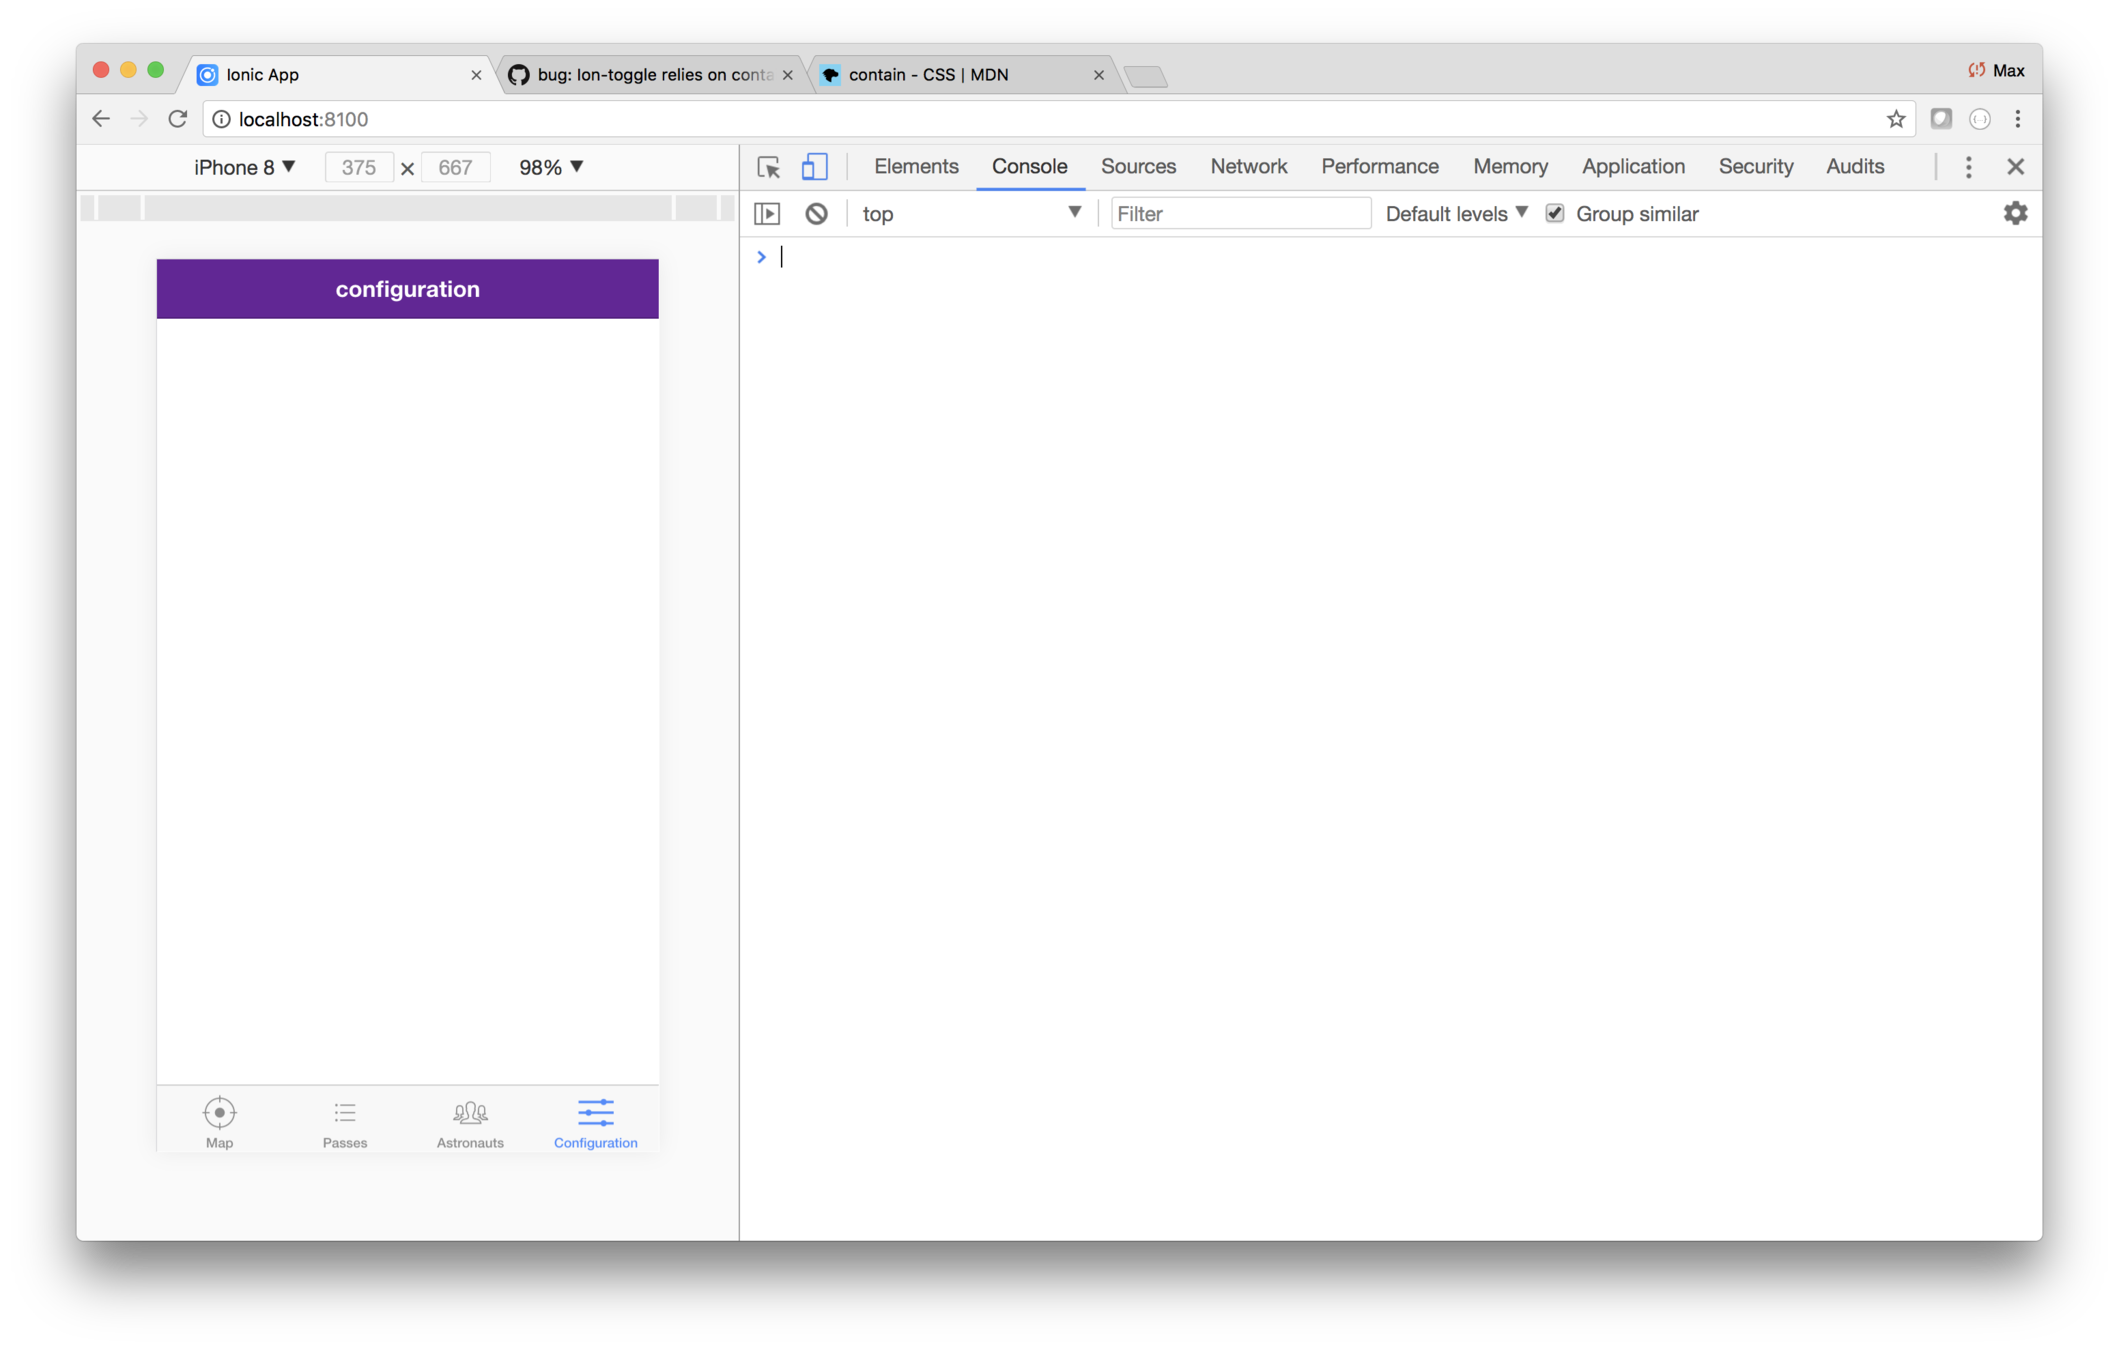Image resolution: width=2119 pixels, height=1350 pixels.
Task: Open the Map tab icon in app
Action: click(219, 1122)
